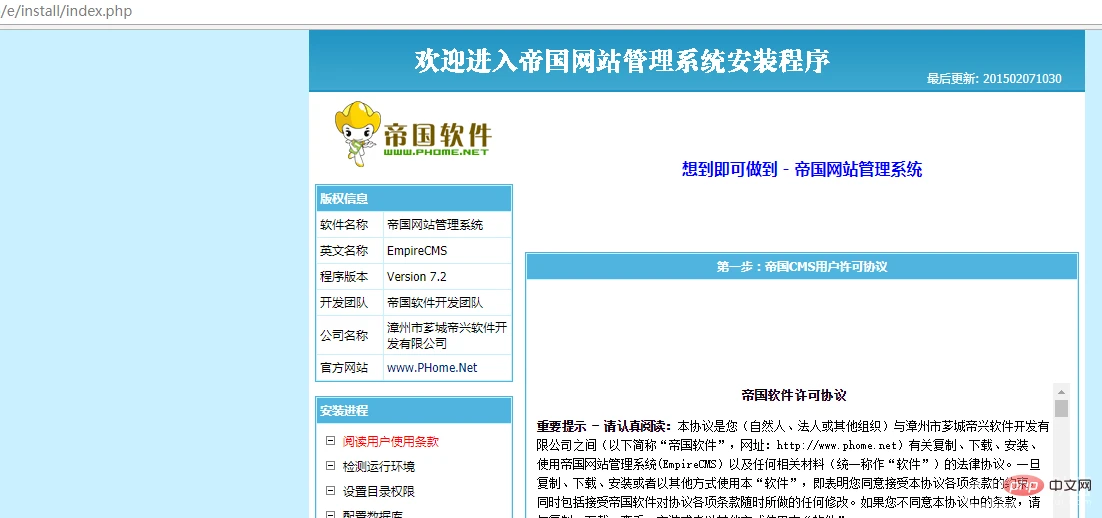Click the box icon beside 设置目录权限
The image size is (1102, 518).
point(330,491)
